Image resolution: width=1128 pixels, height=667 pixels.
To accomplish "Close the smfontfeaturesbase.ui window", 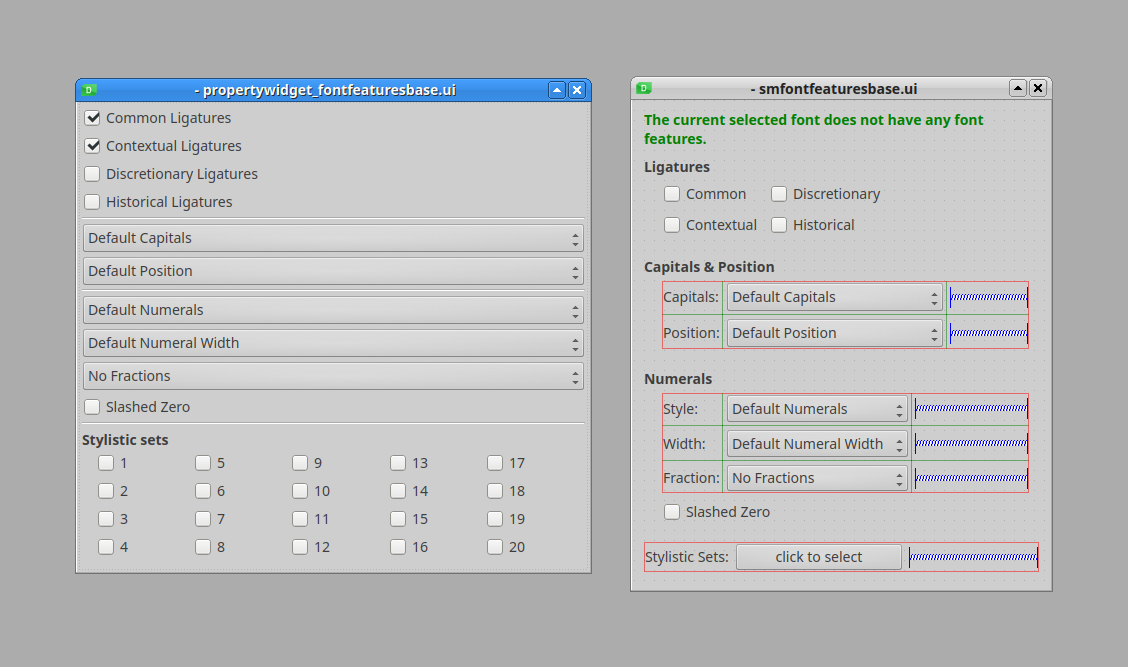I will coord(1038,88).
